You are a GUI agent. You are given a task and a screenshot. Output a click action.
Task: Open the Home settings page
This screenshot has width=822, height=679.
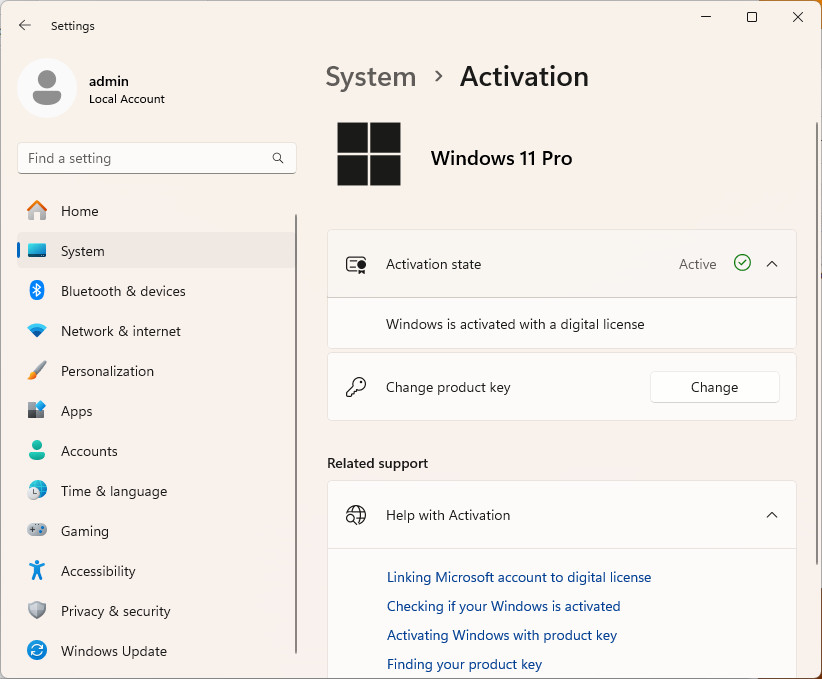coord(156,211)
